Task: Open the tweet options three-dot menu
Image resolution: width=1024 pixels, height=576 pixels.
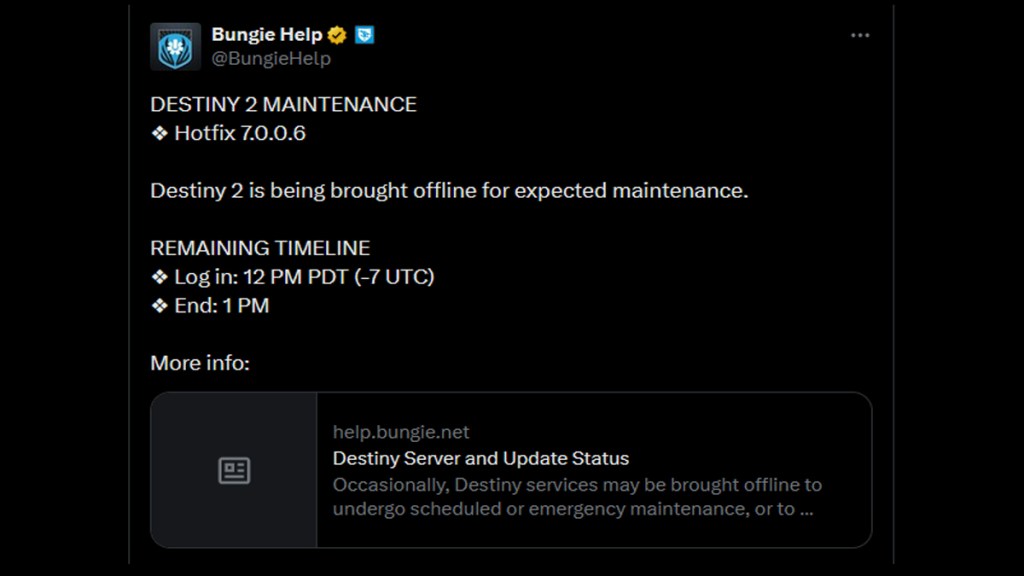Action: click(x=860, y=34)
